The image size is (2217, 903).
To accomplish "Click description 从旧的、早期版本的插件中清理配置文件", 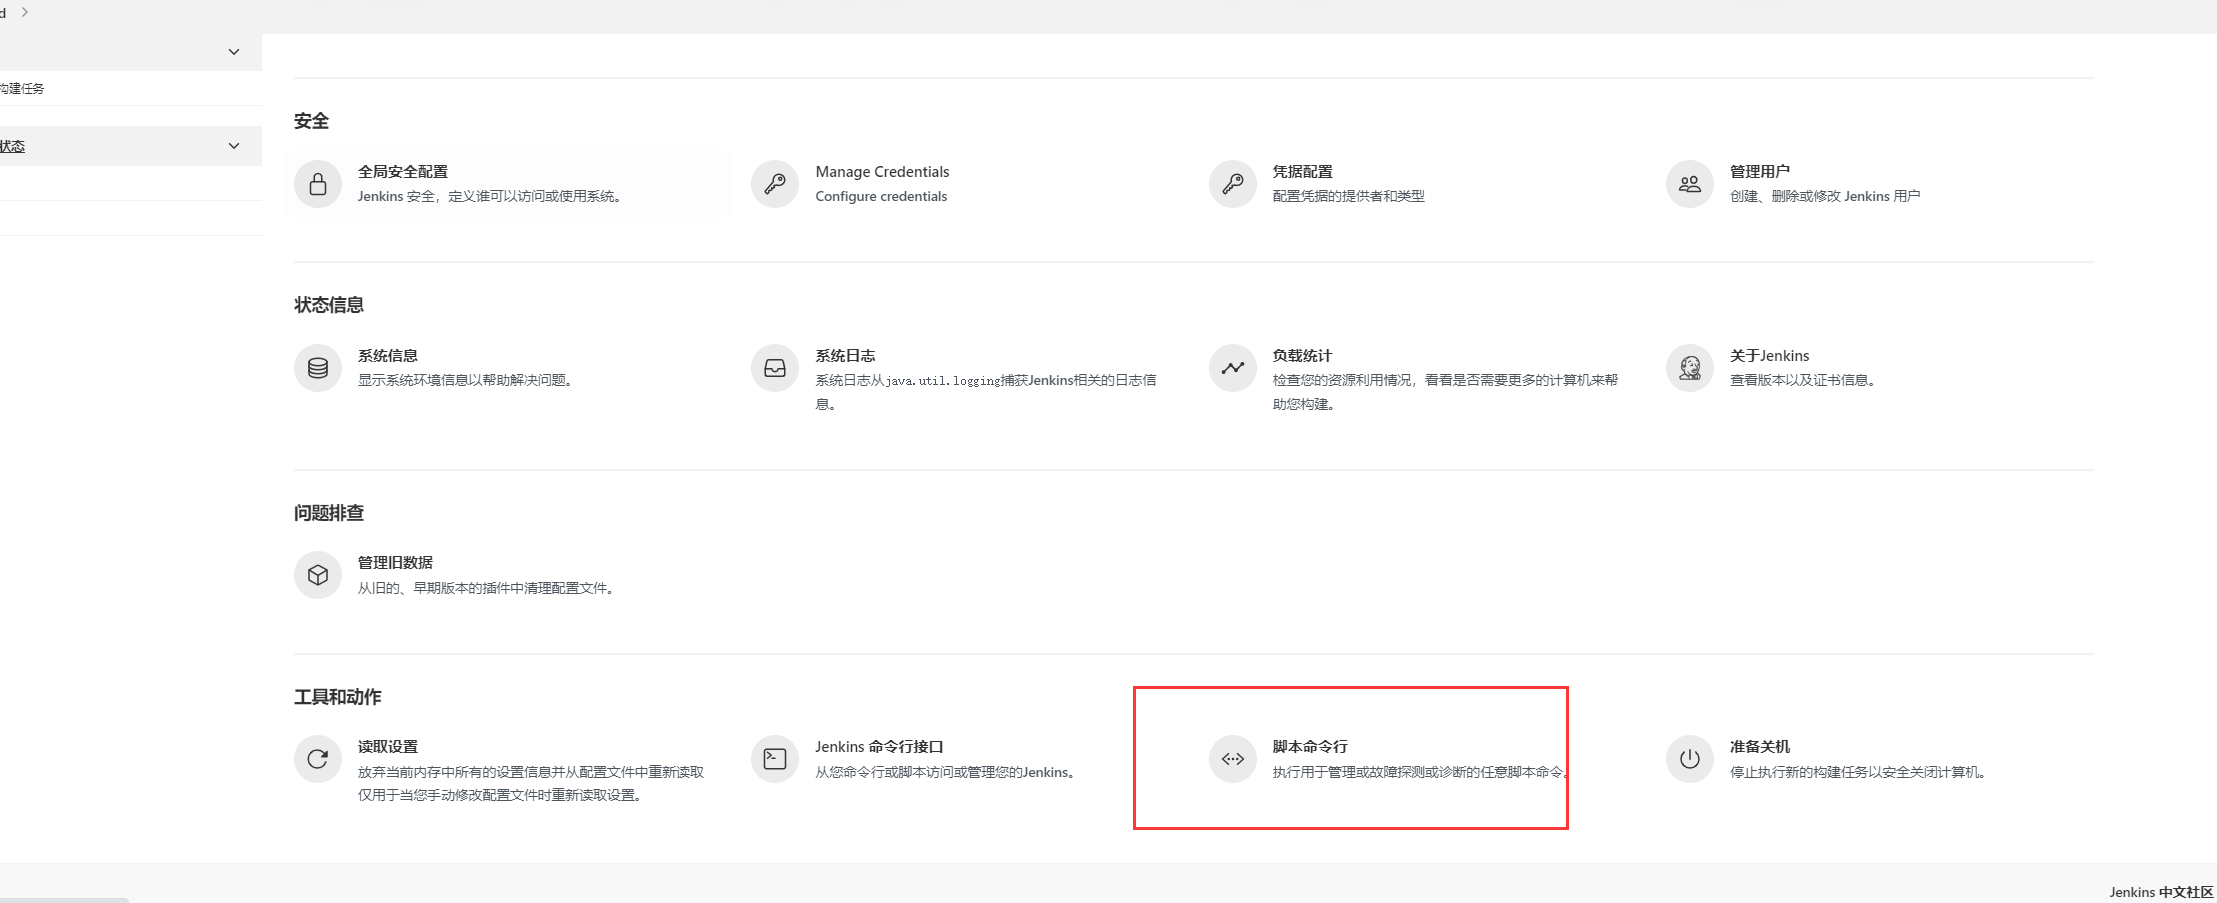I will pos(488,588).
